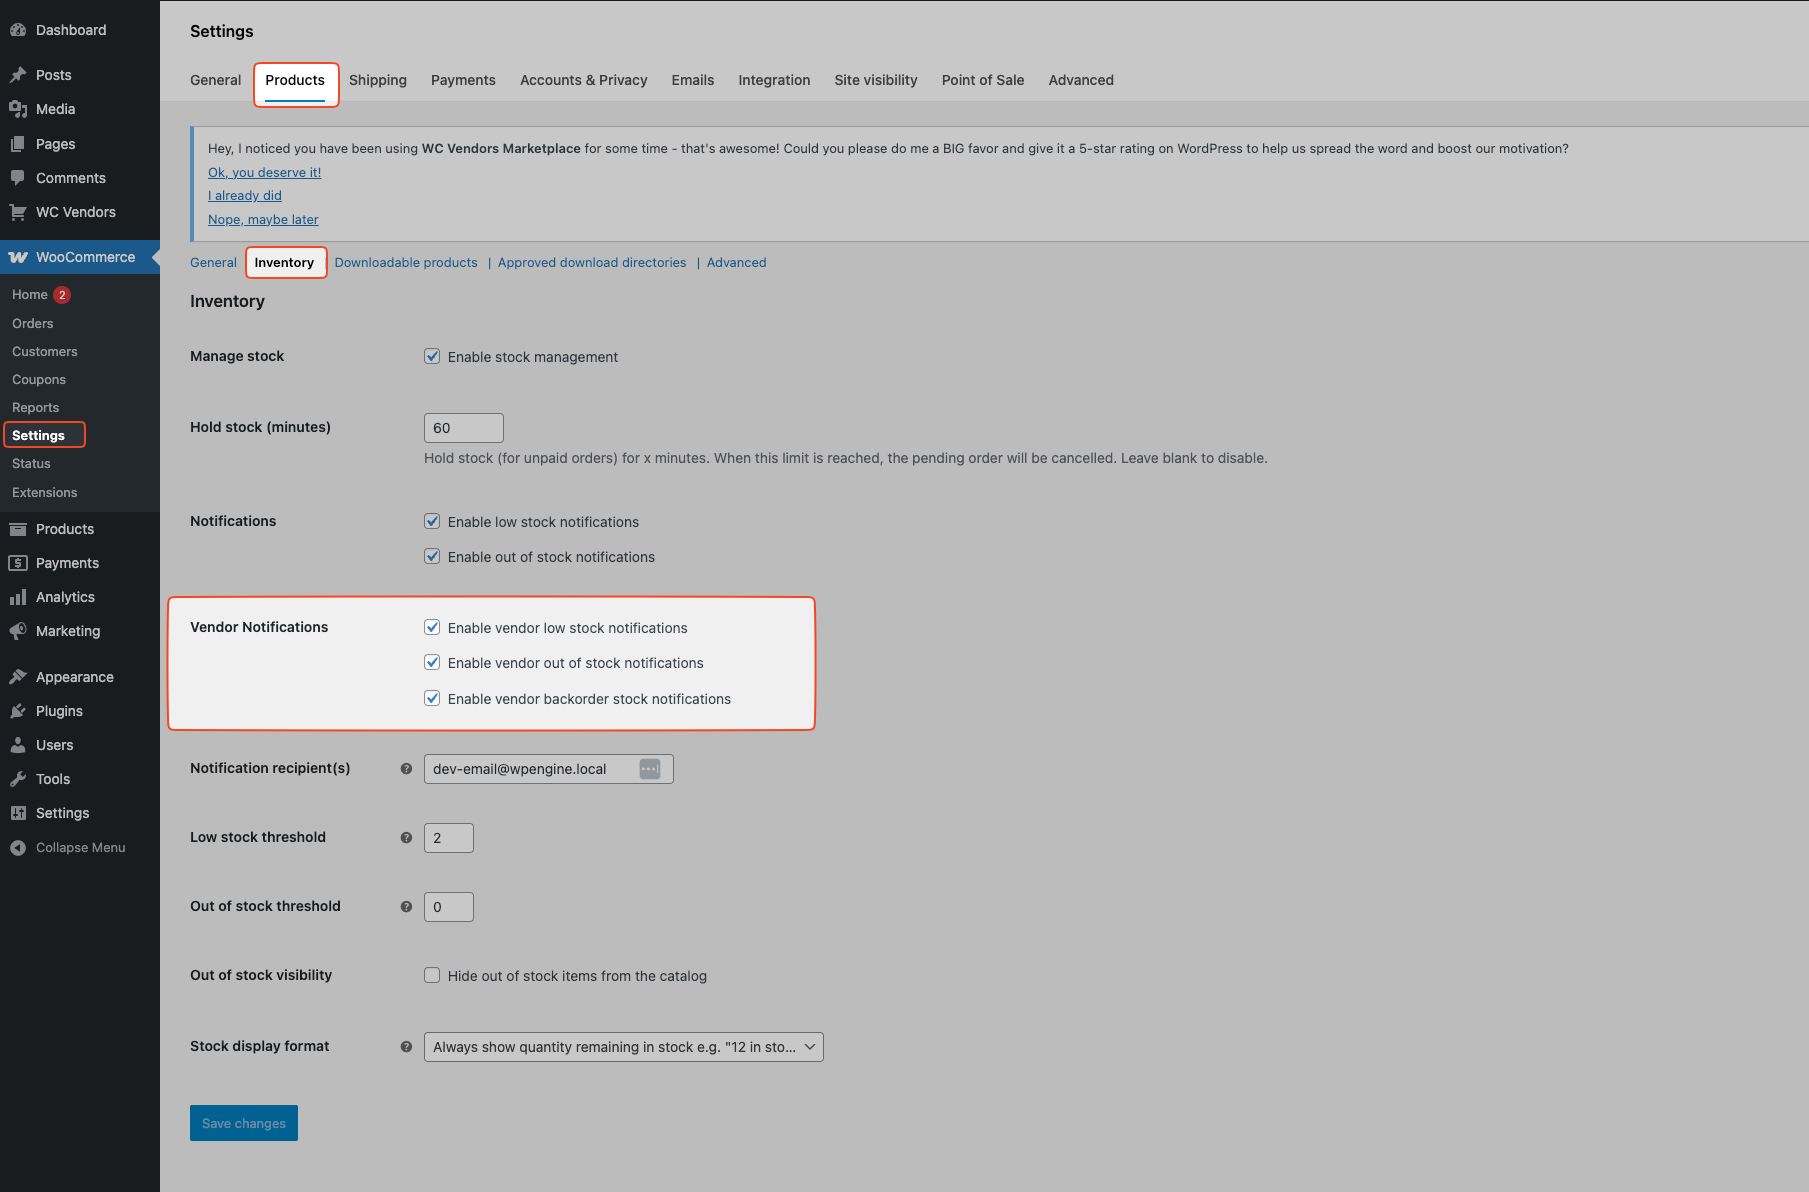Click the Analytics bar chart icon

[17, 597]
